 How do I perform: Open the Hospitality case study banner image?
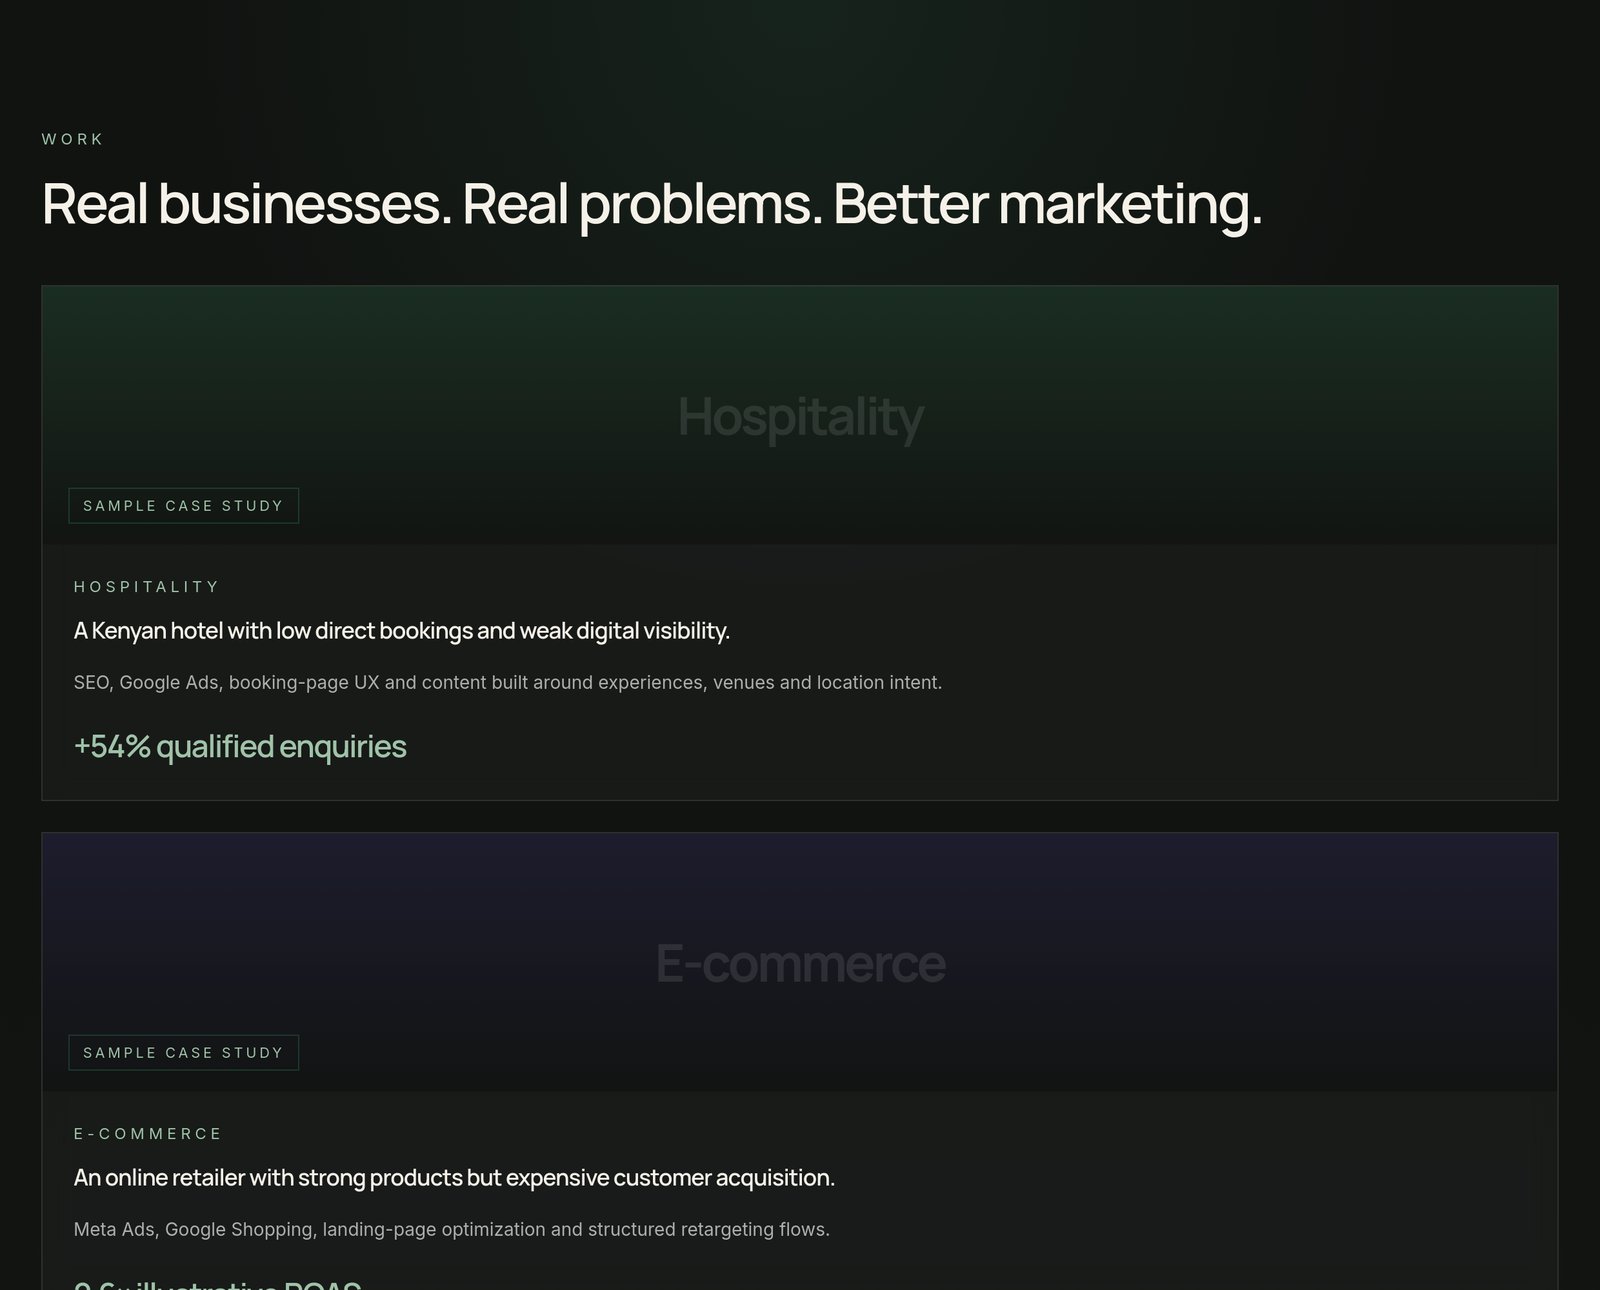pos(800,416)
